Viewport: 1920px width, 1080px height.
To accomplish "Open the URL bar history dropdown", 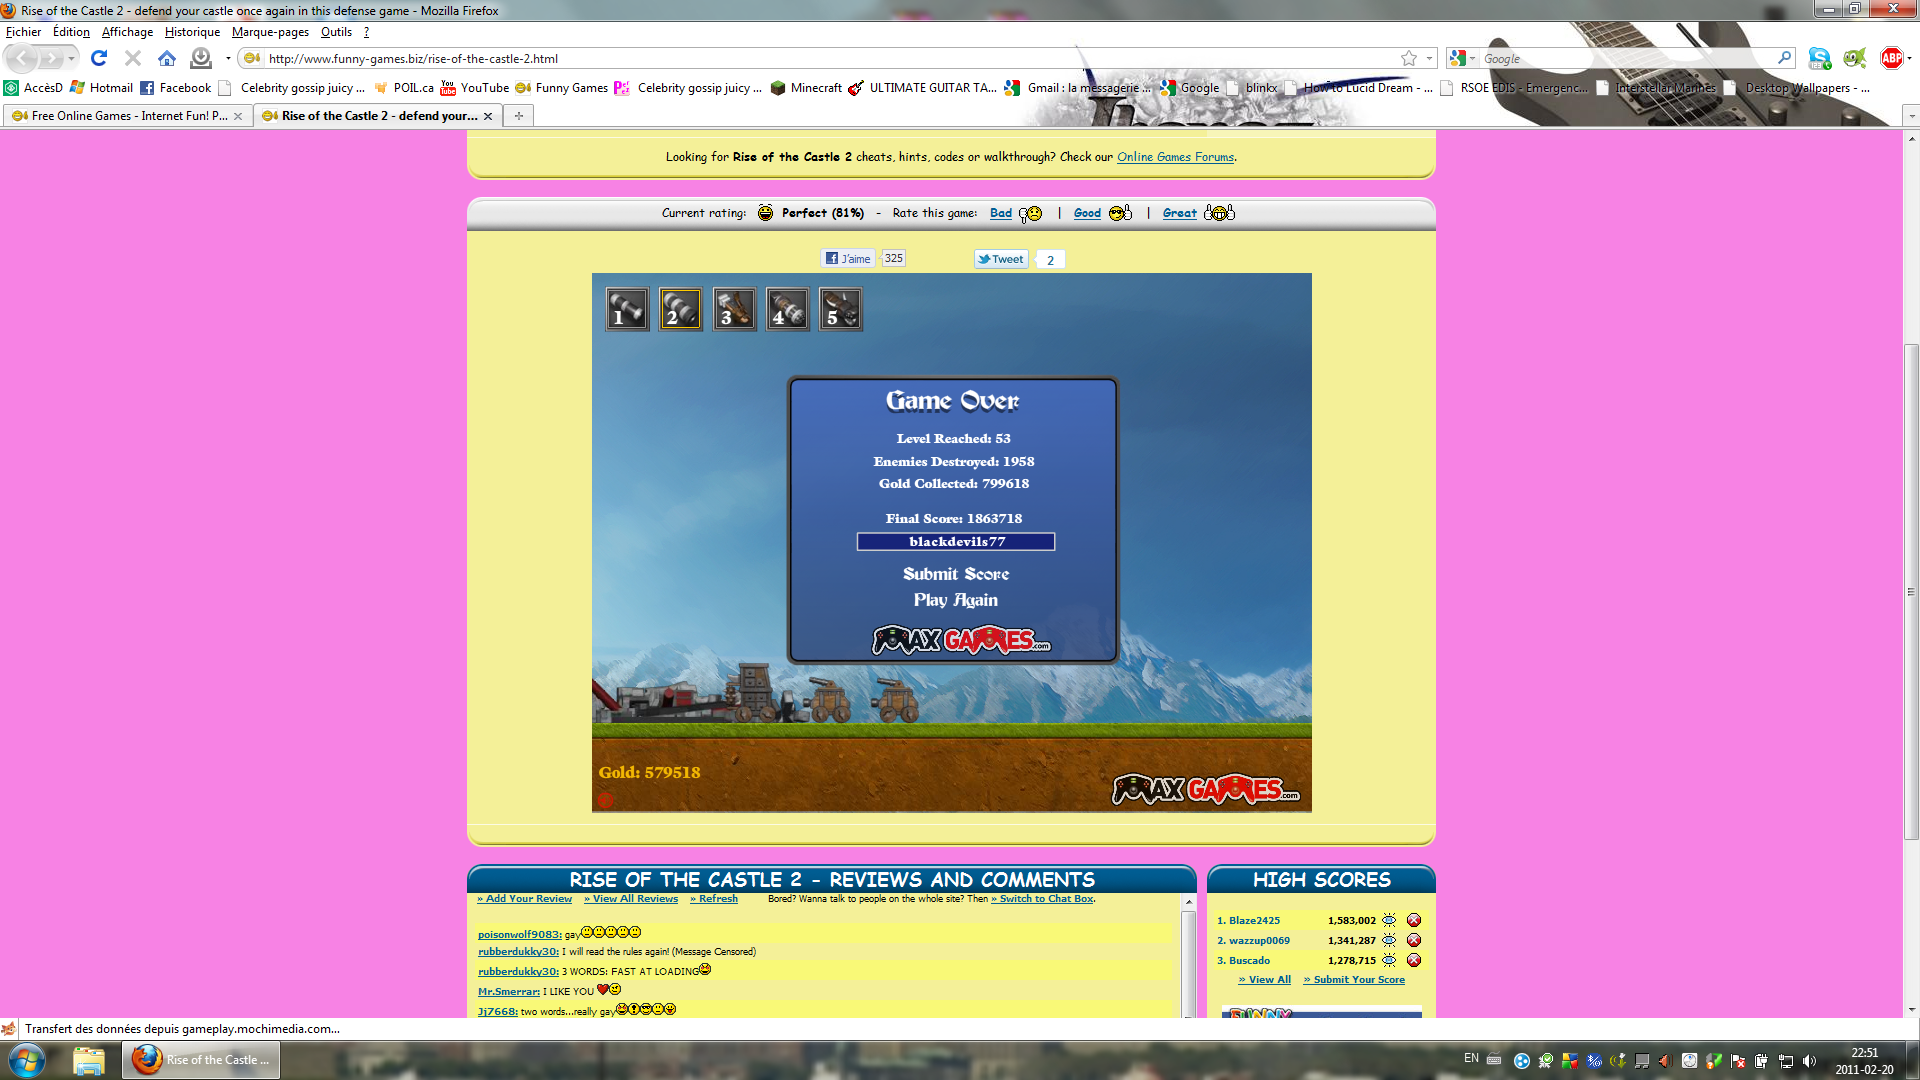I will (1429, 59).
